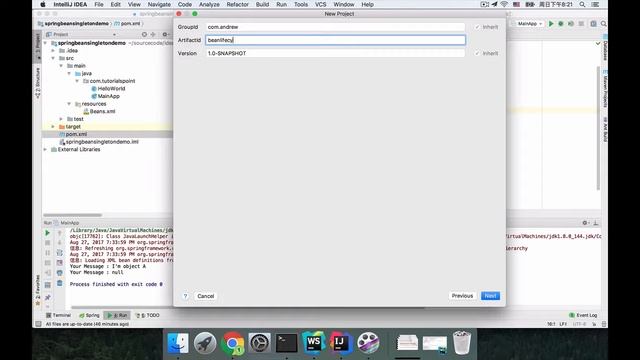640x360 pixels.
Task: Collapse the com.tutorialspoint package
Action: point(77,81)
